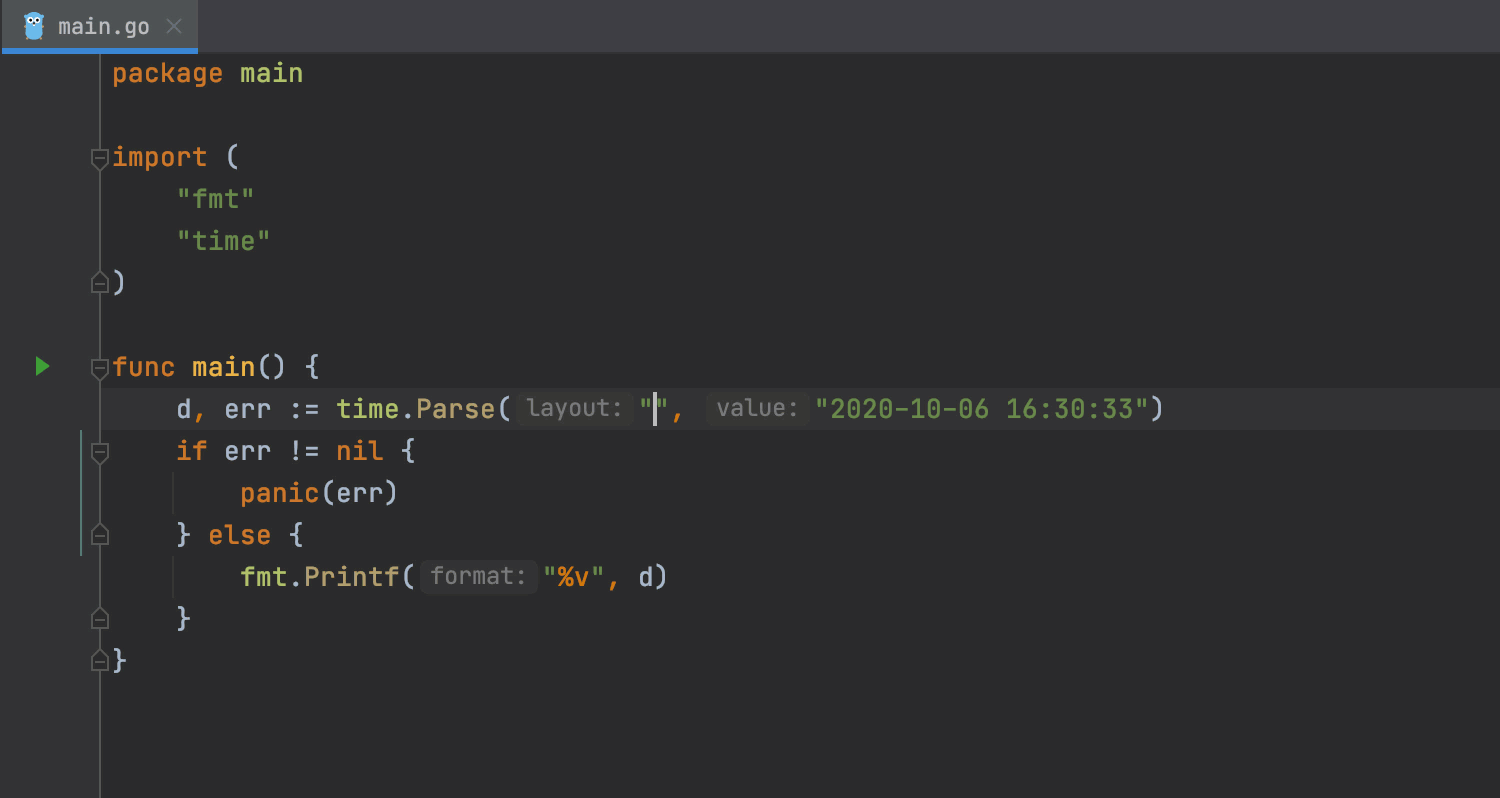The width and height of the screenshot is (1500, 798).
Task: Click the Go gopher icon on main.go tab
Action: click(34, 26)
